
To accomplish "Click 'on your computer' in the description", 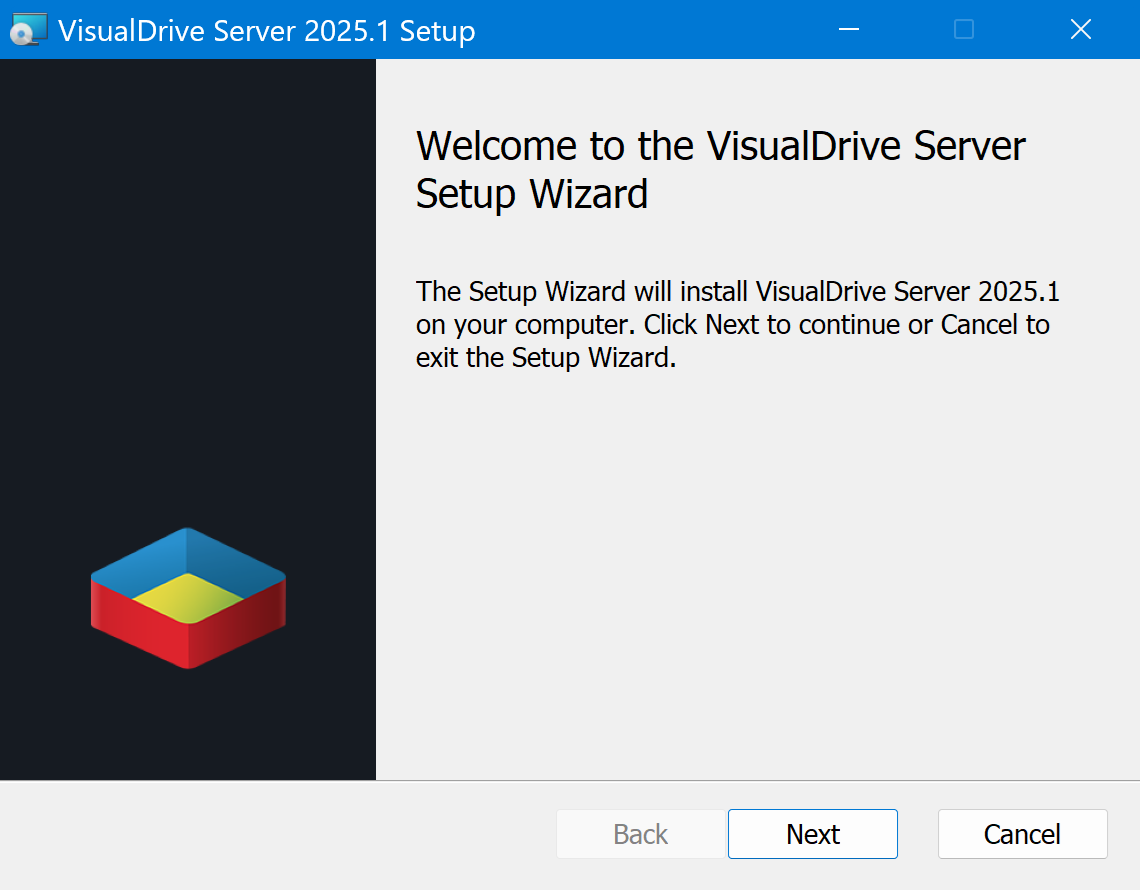I will pyautogui.click(x=524, y=325).
